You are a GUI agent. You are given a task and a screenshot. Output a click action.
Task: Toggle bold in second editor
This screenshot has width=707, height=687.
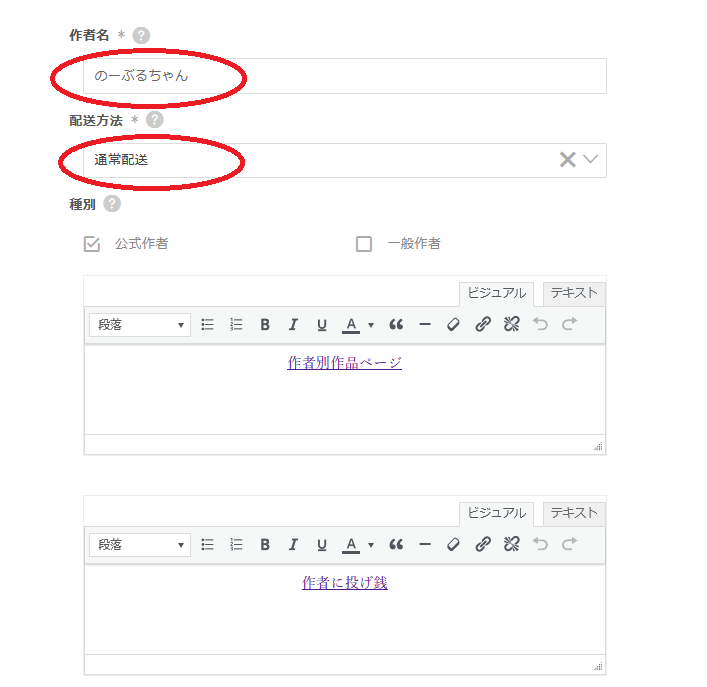(x=265, y=545)
